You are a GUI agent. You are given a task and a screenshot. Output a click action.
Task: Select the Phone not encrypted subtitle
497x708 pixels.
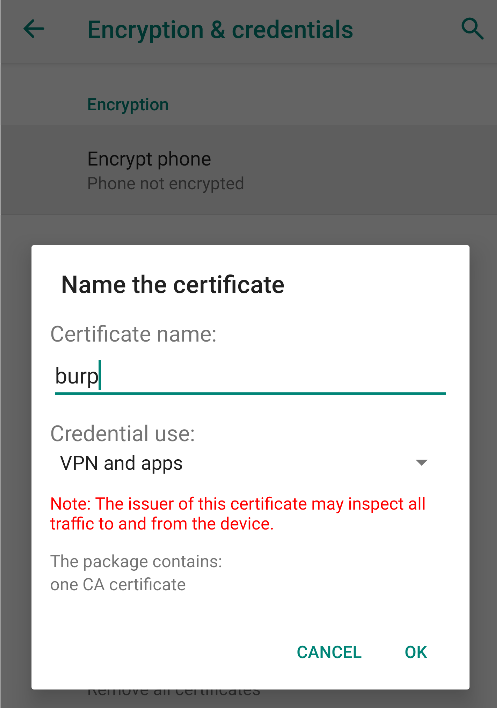pos(165,184)
